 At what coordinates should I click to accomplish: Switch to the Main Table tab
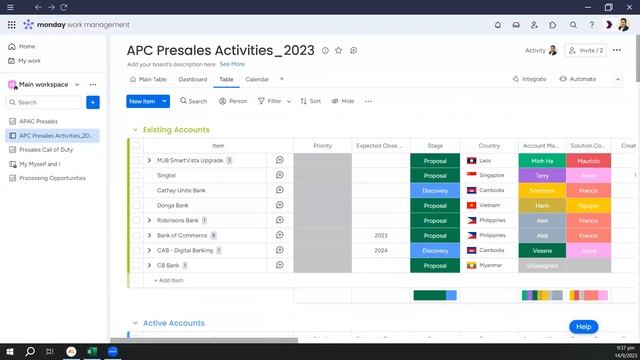pyautogui.click(x=148, y=79)
